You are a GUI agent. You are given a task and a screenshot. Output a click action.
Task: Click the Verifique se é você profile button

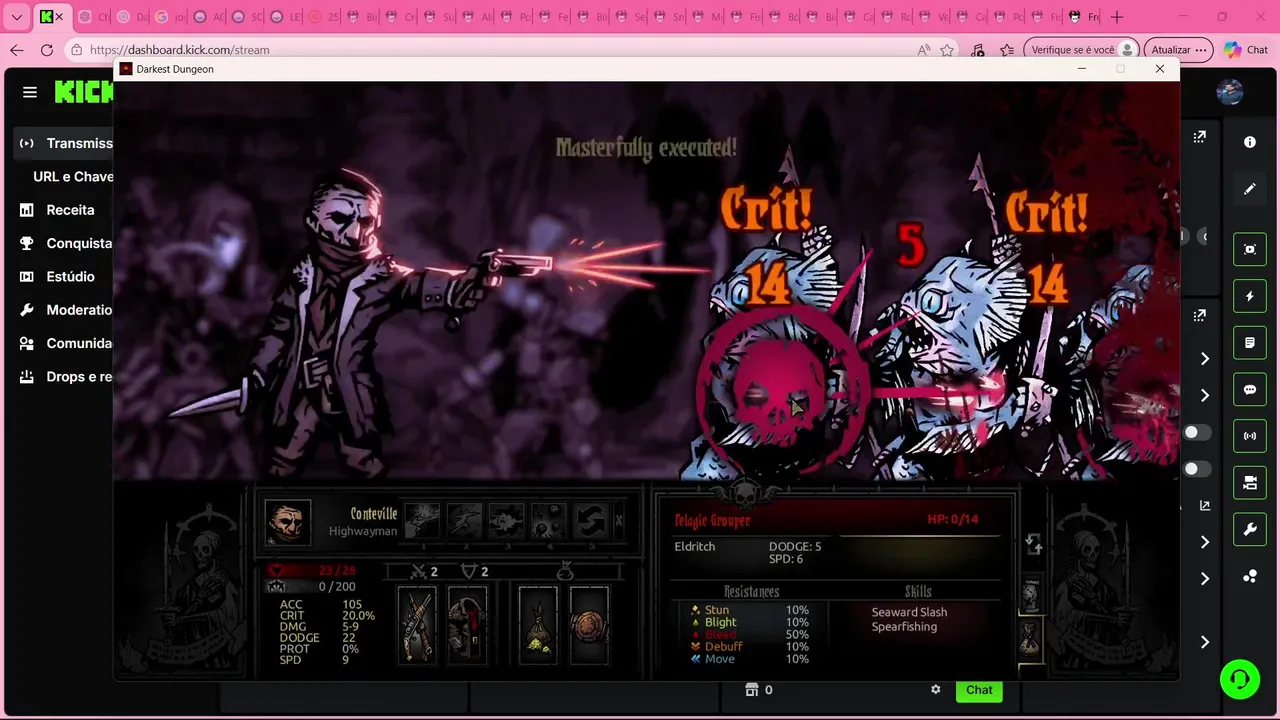click(1082, 50)
